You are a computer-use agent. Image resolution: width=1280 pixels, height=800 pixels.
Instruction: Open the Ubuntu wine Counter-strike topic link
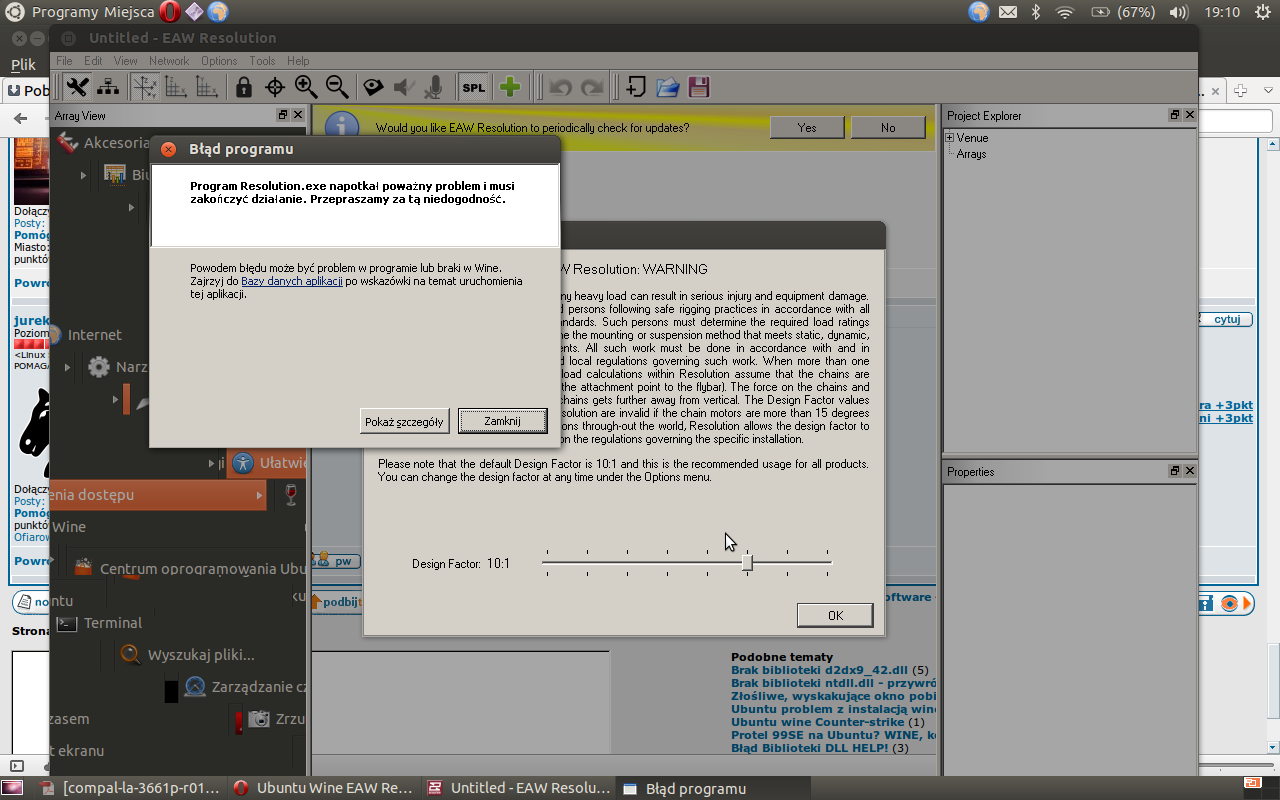click(817, 722)
